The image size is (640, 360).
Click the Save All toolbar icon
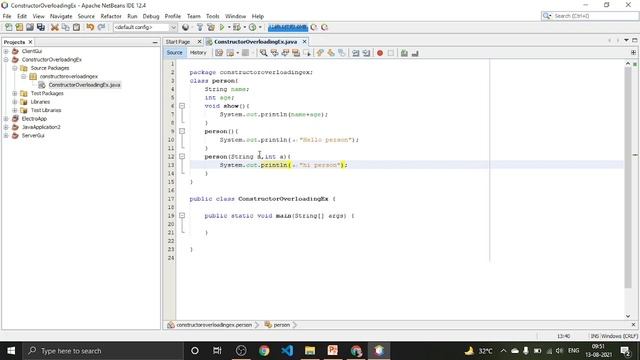(41, 27)
